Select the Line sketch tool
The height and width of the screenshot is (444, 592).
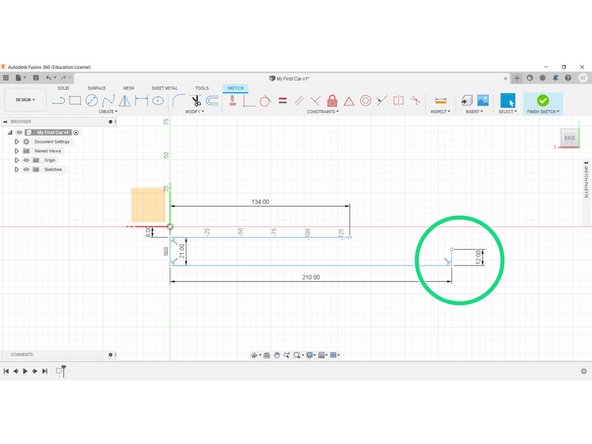pyautogui.click(x=59, y=101)
